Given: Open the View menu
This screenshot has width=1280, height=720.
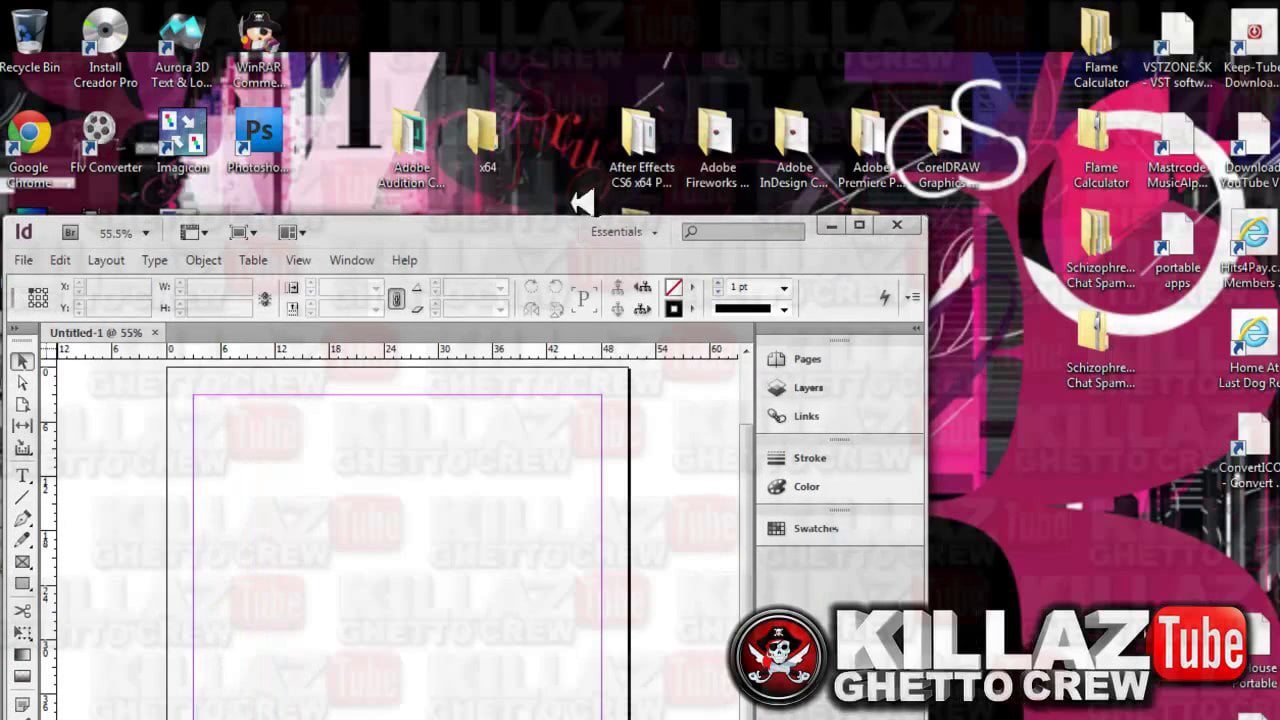Looking at the screenshot, I should (x=298, y=260).
